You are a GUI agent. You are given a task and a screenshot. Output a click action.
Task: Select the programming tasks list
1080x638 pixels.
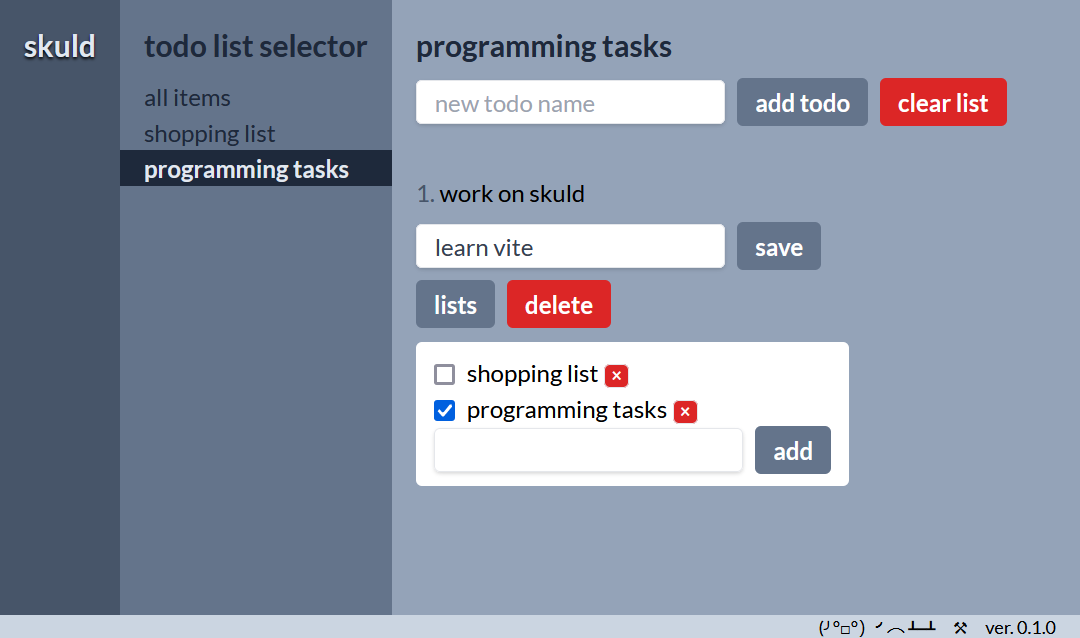tap(246, 168)
